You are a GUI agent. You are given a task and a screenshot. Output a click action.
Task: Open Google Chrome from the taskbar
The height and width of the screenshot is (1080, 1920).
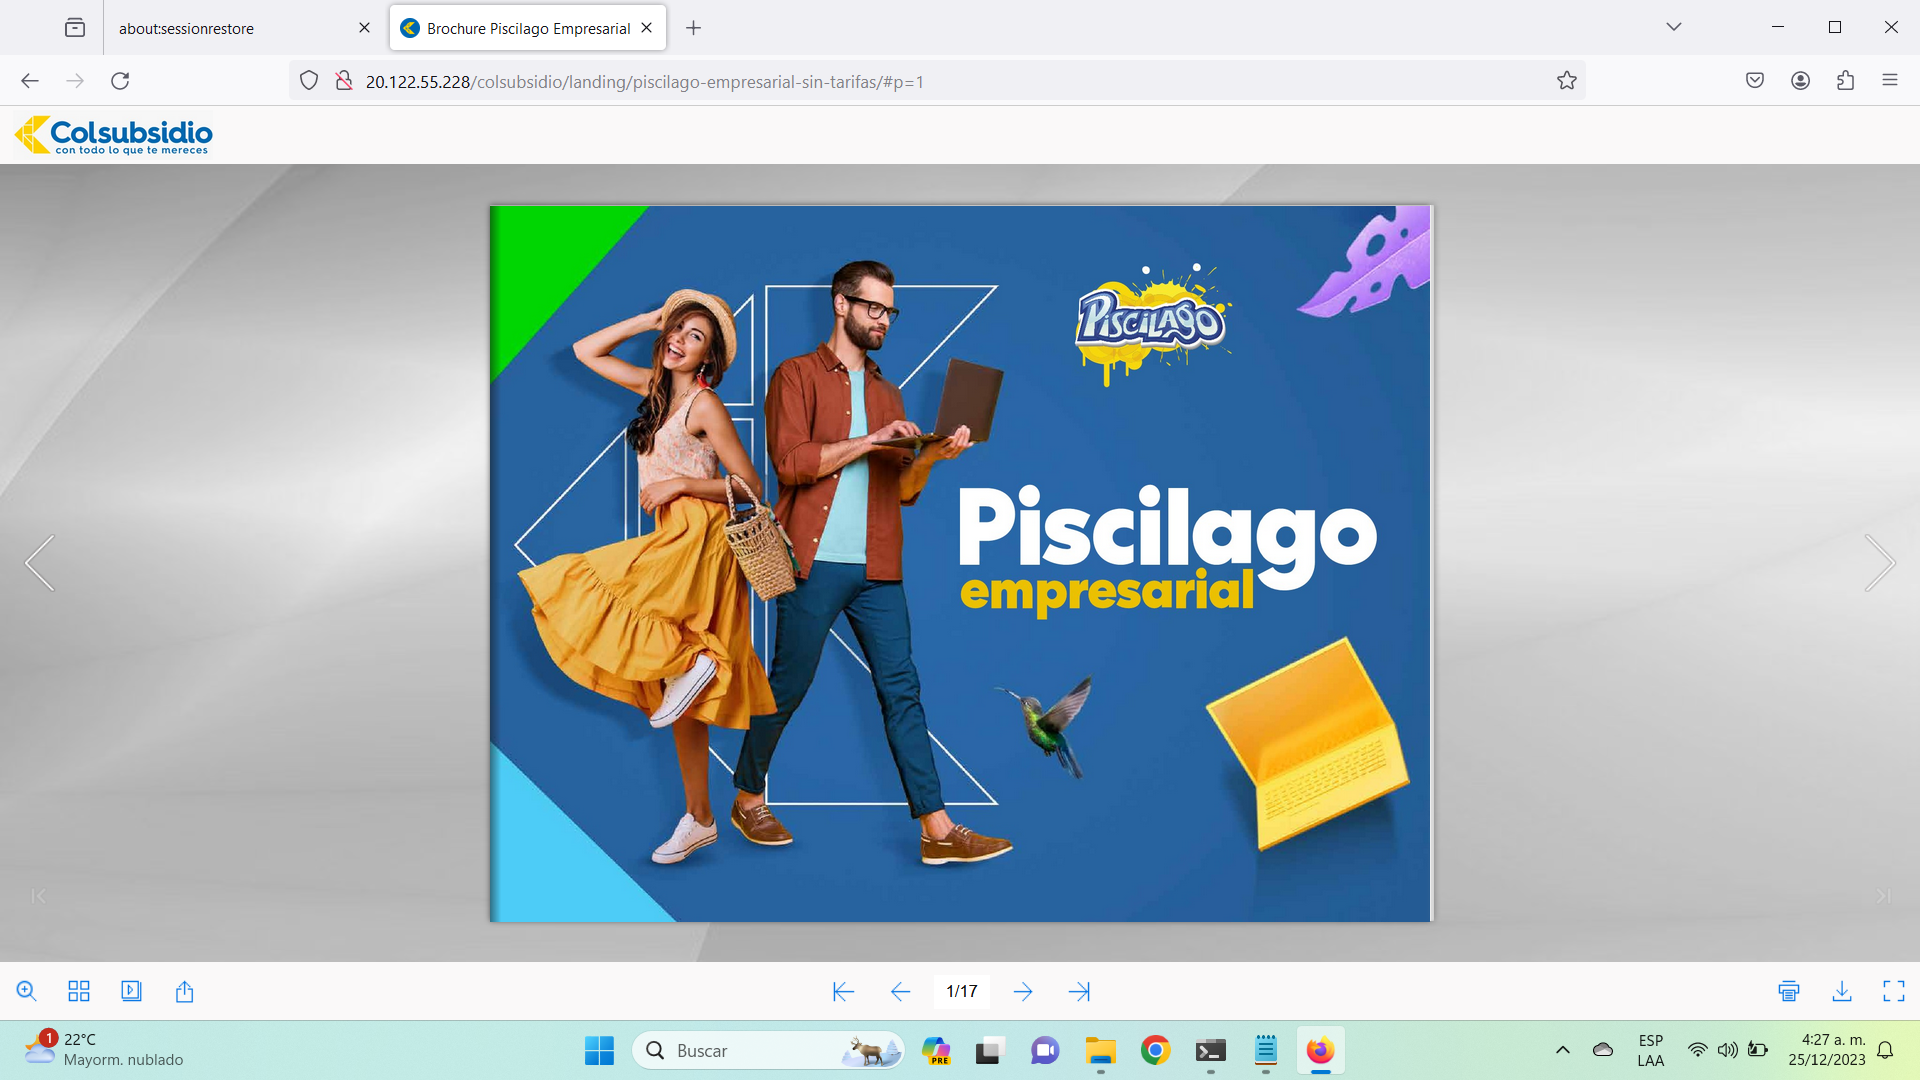[x=1155, y=1050]
